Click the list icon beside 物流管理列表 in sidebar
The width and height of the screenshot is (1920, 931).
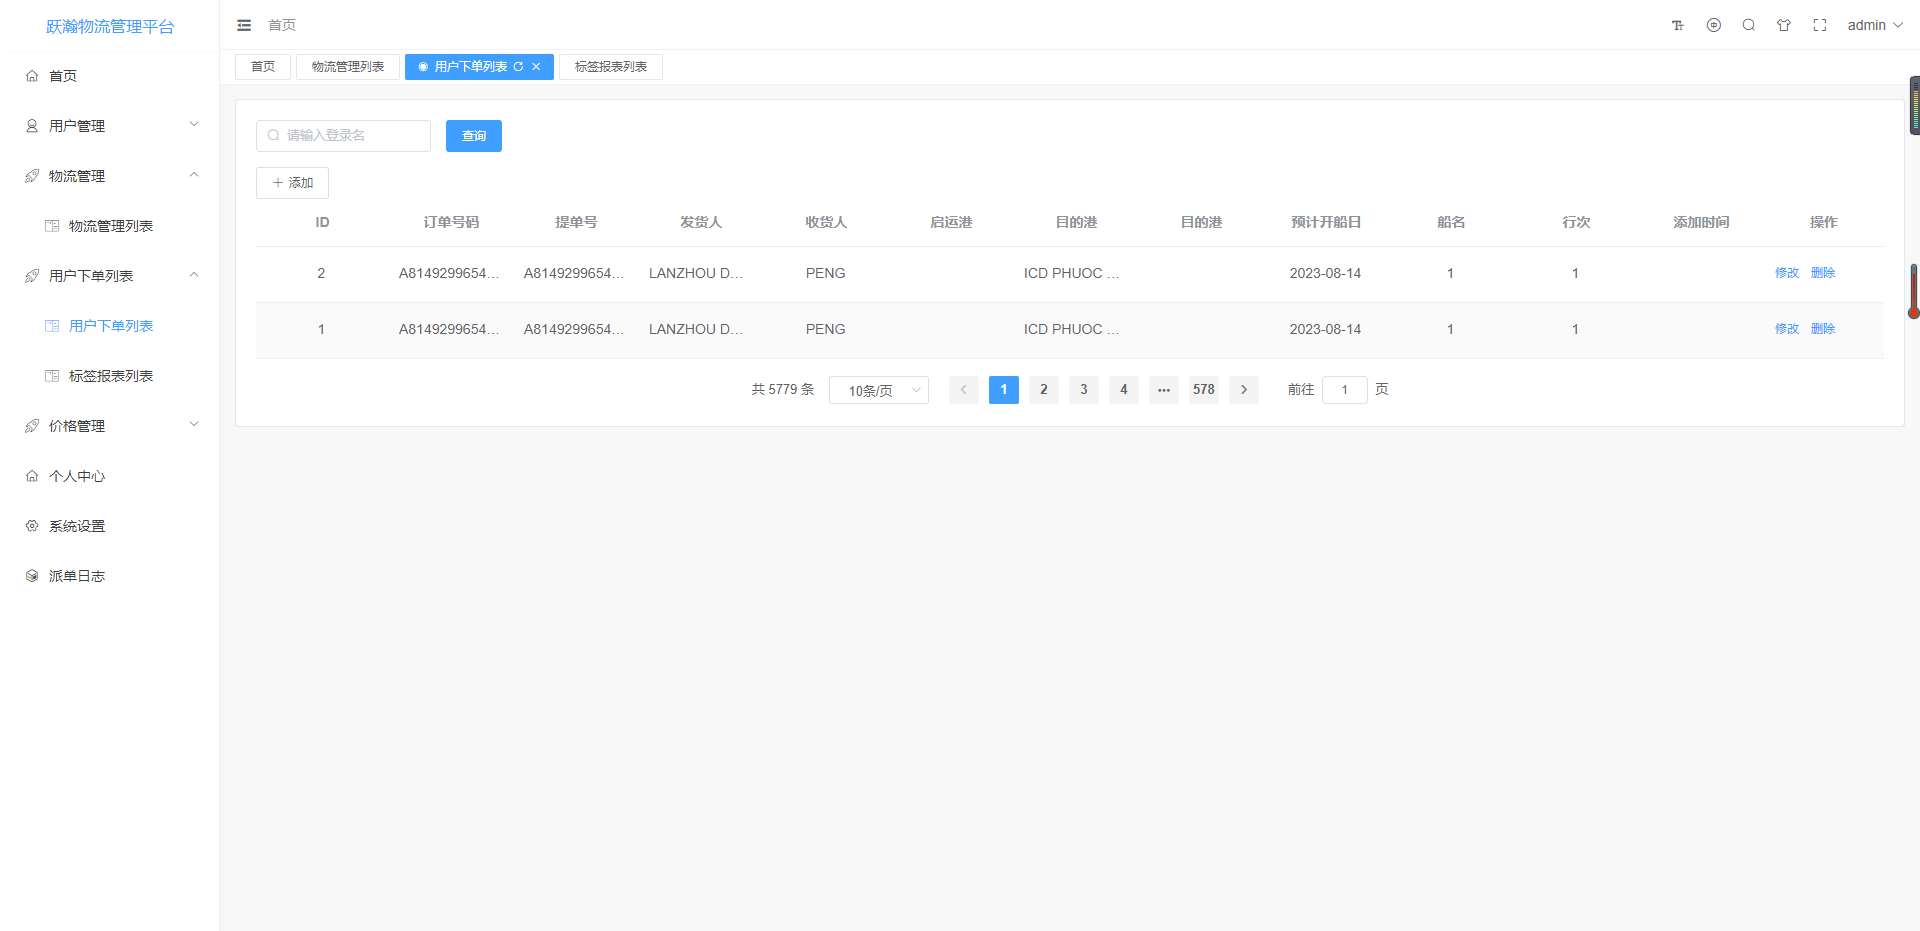[x=52, y=226]
